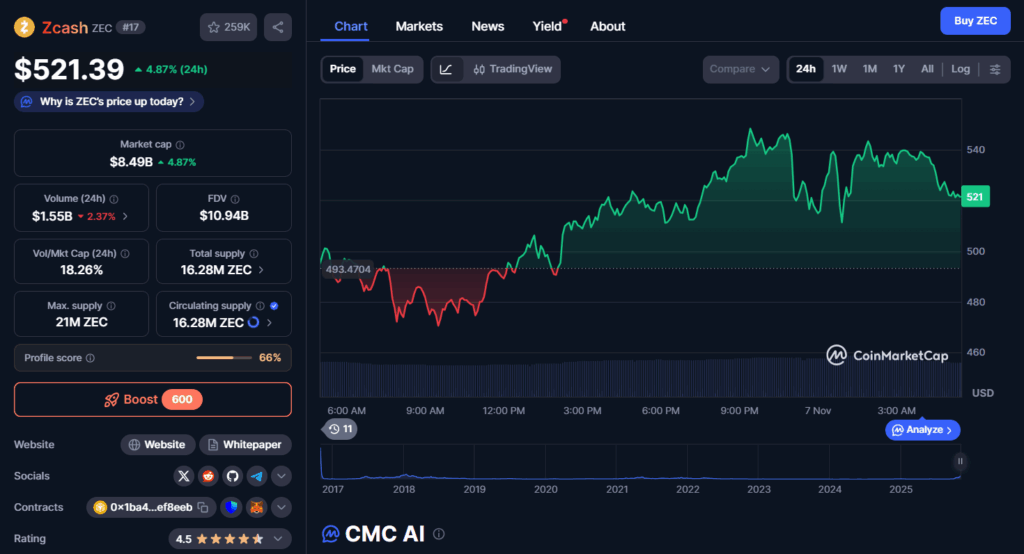
Task: Open the Whitepaper link
Action: pos(245,445)
